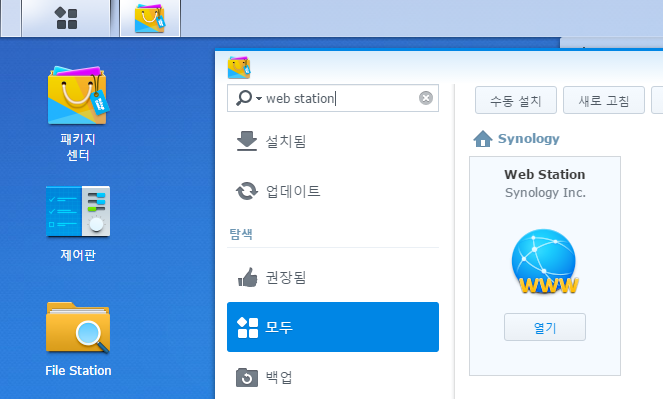Click the 탐색 section label
The height and width of the screenshot is (399, 663).
pyautogui.click(x=241, y=234)
